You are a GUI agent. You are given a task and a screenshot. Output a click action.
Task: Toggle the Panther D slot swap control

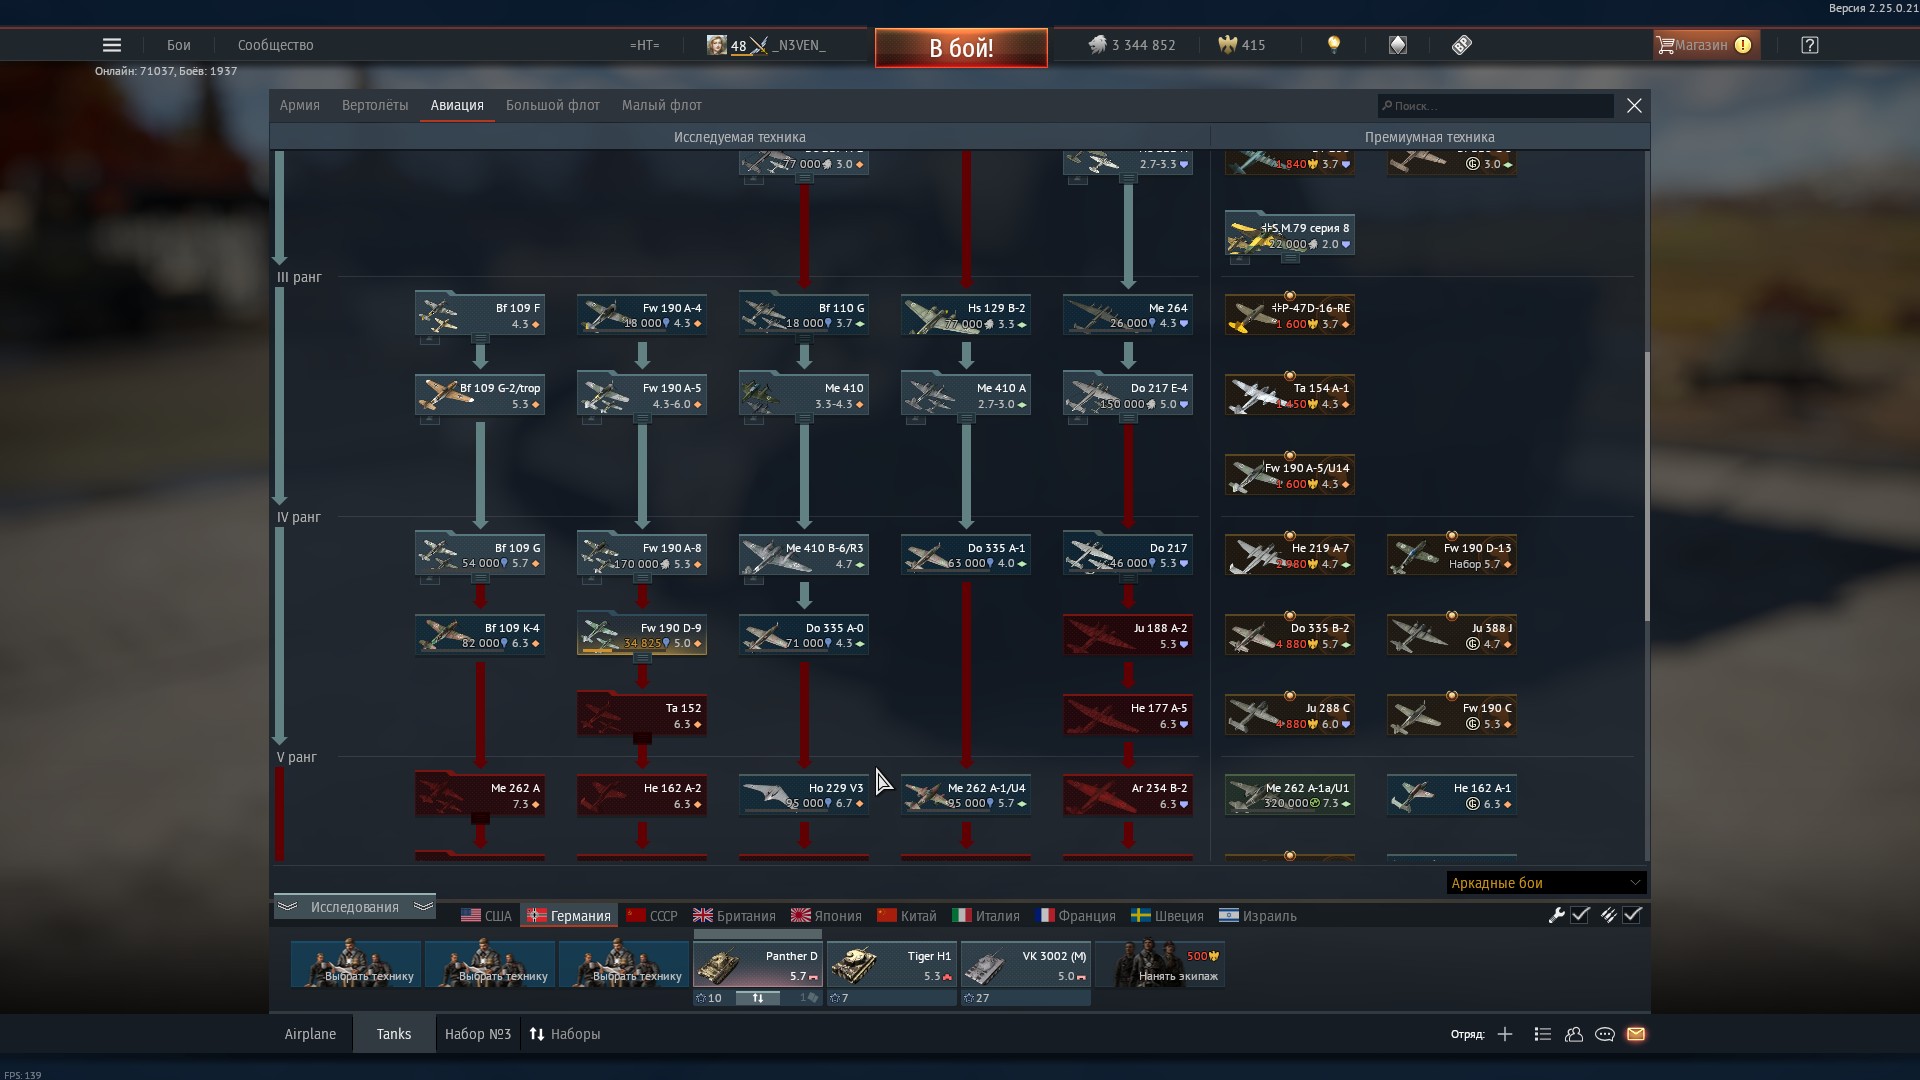(x=757, y=998)
